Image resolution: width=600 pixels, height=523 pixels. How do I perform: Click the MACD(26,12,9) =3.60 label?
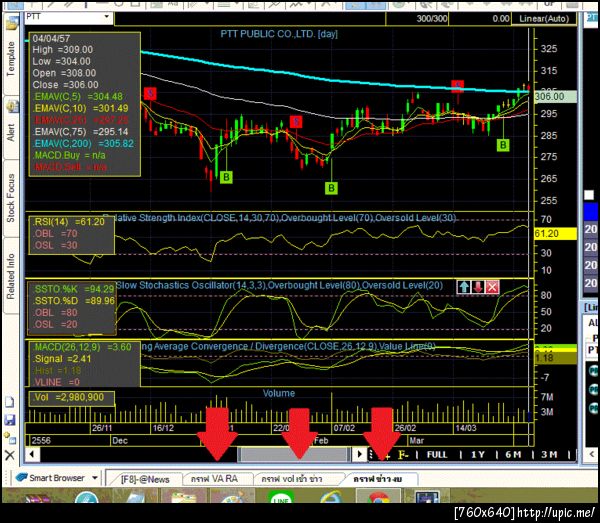[x=82, y=347]
